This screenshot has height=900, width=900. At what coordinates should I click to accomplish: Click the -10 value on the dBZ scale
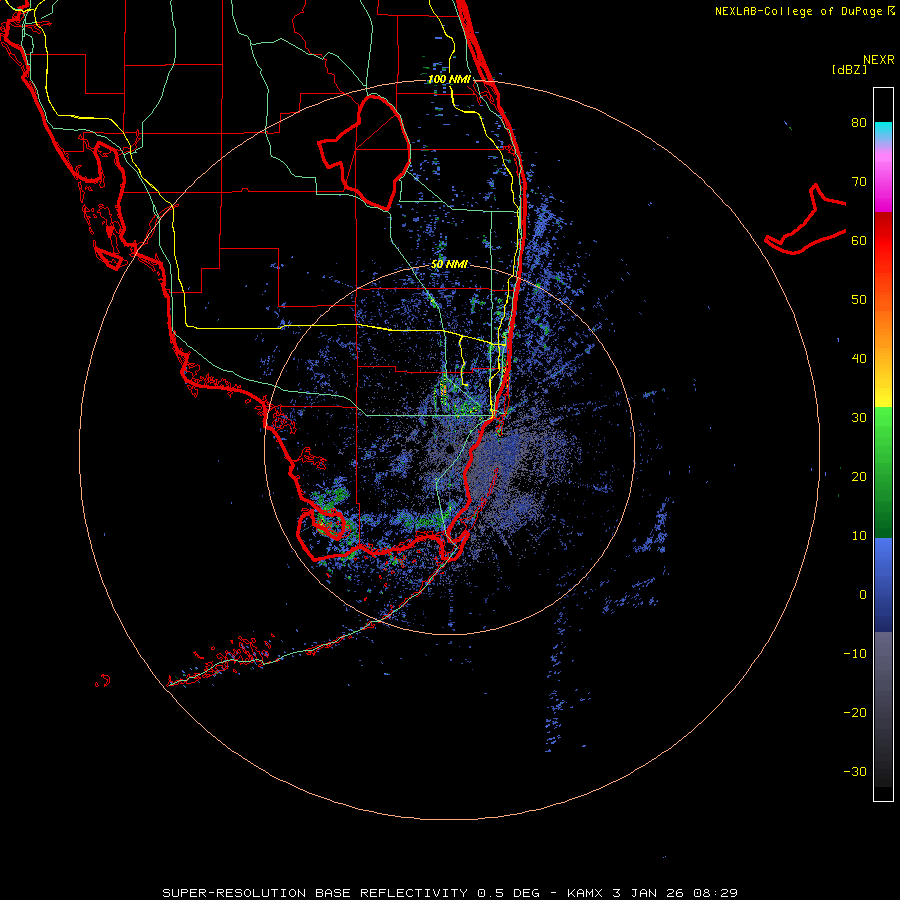[x=855, y=654]
